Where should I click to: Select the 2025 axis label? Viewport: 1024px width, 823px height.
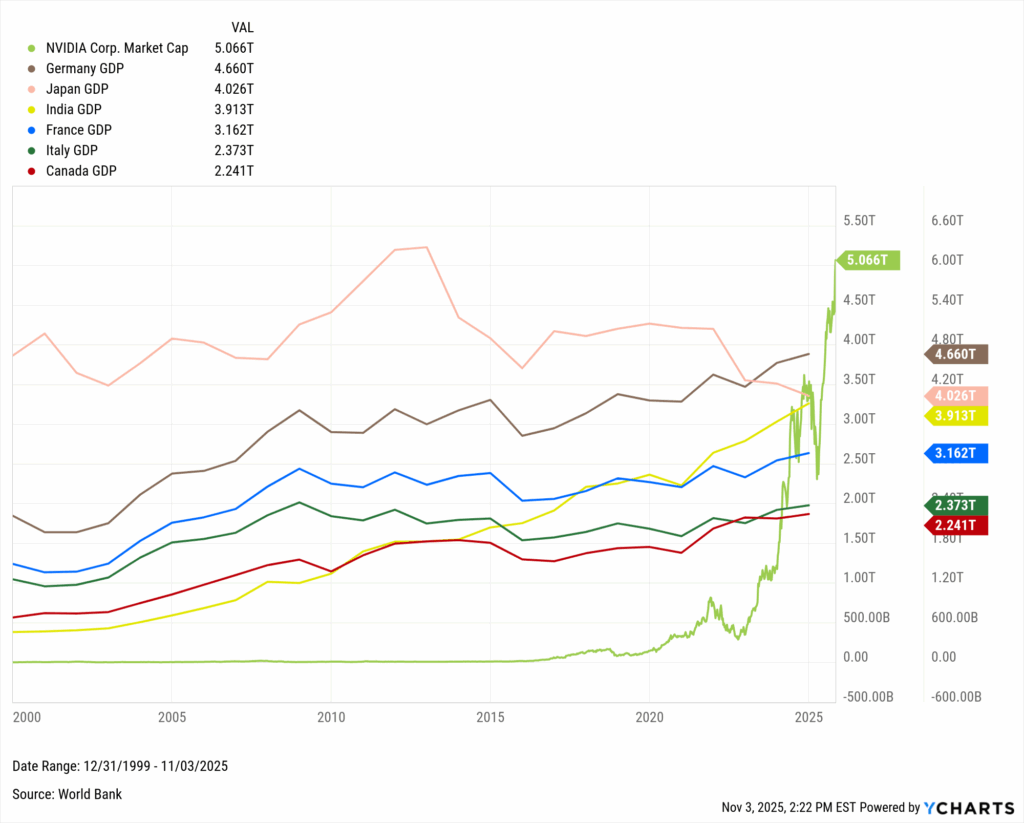point(810,717)
